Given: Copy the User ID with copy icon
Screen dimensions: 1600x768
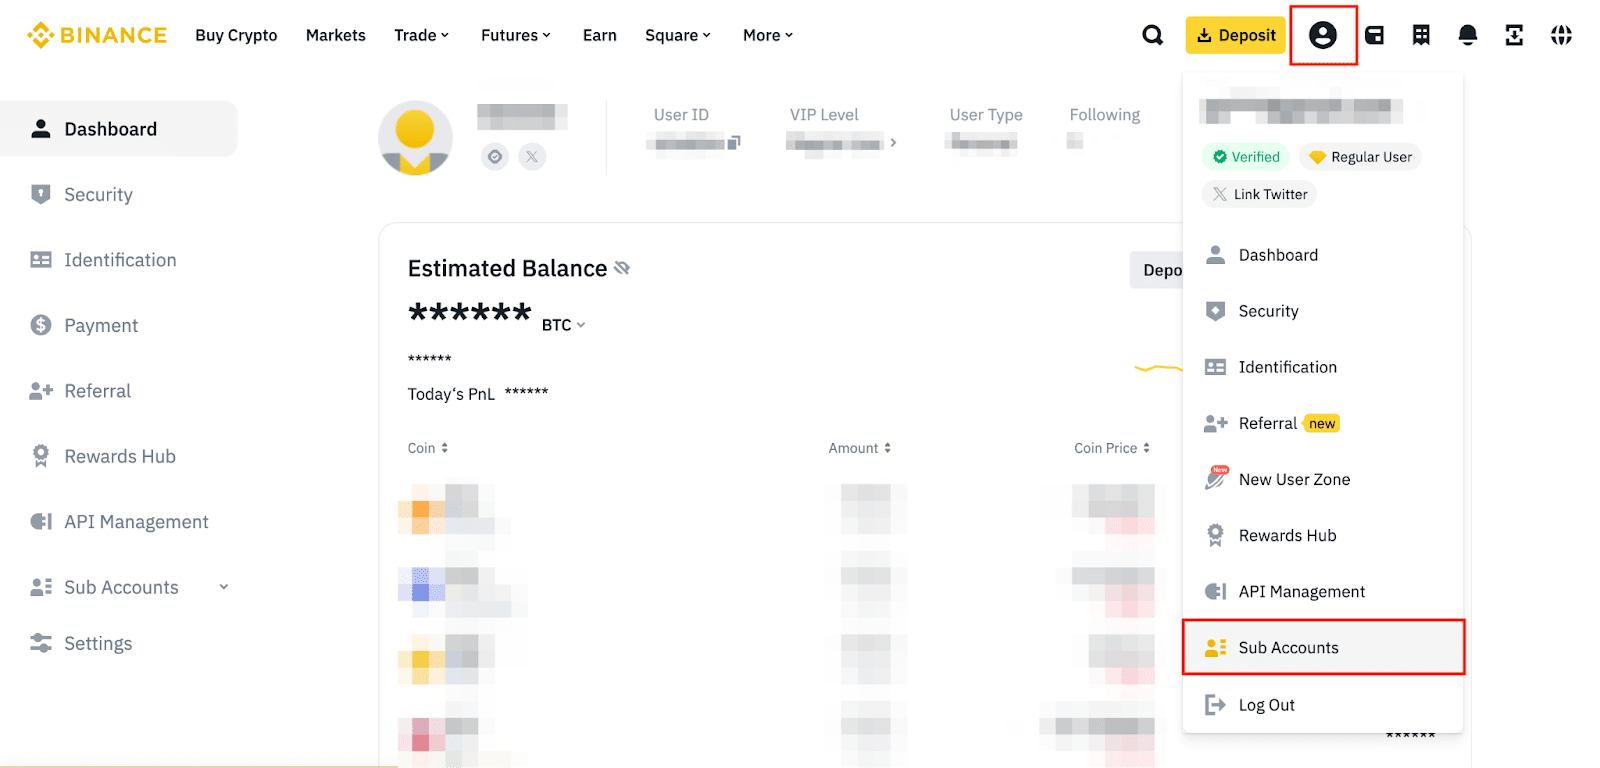Looking at the screenshot, I should point(734,143).
